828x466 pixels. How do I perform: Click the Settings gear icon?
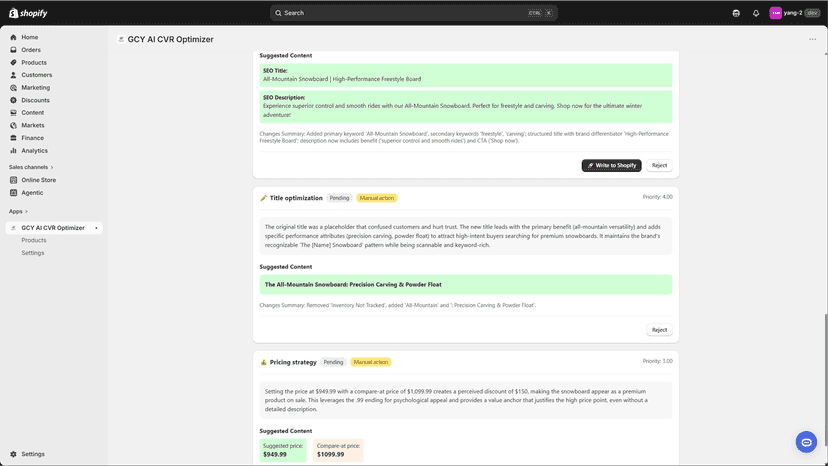[x=13, y=454]
